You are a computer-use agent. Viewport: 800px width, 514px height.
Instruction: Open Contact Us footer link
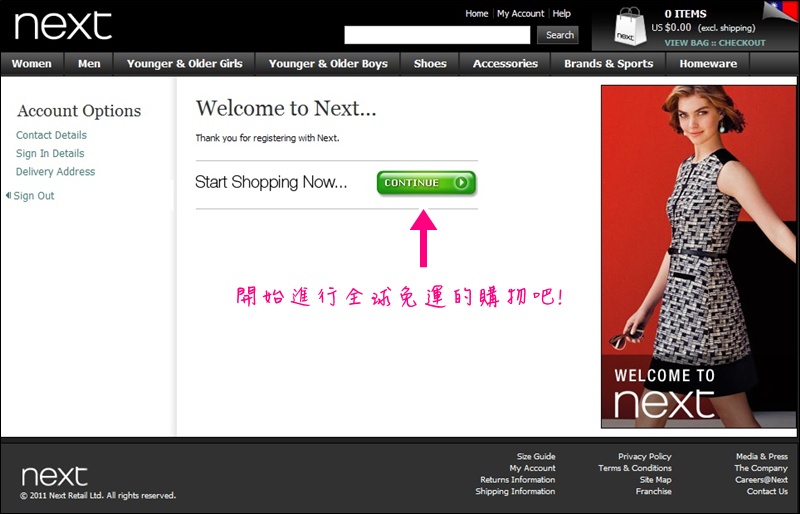tap(767, 492)
